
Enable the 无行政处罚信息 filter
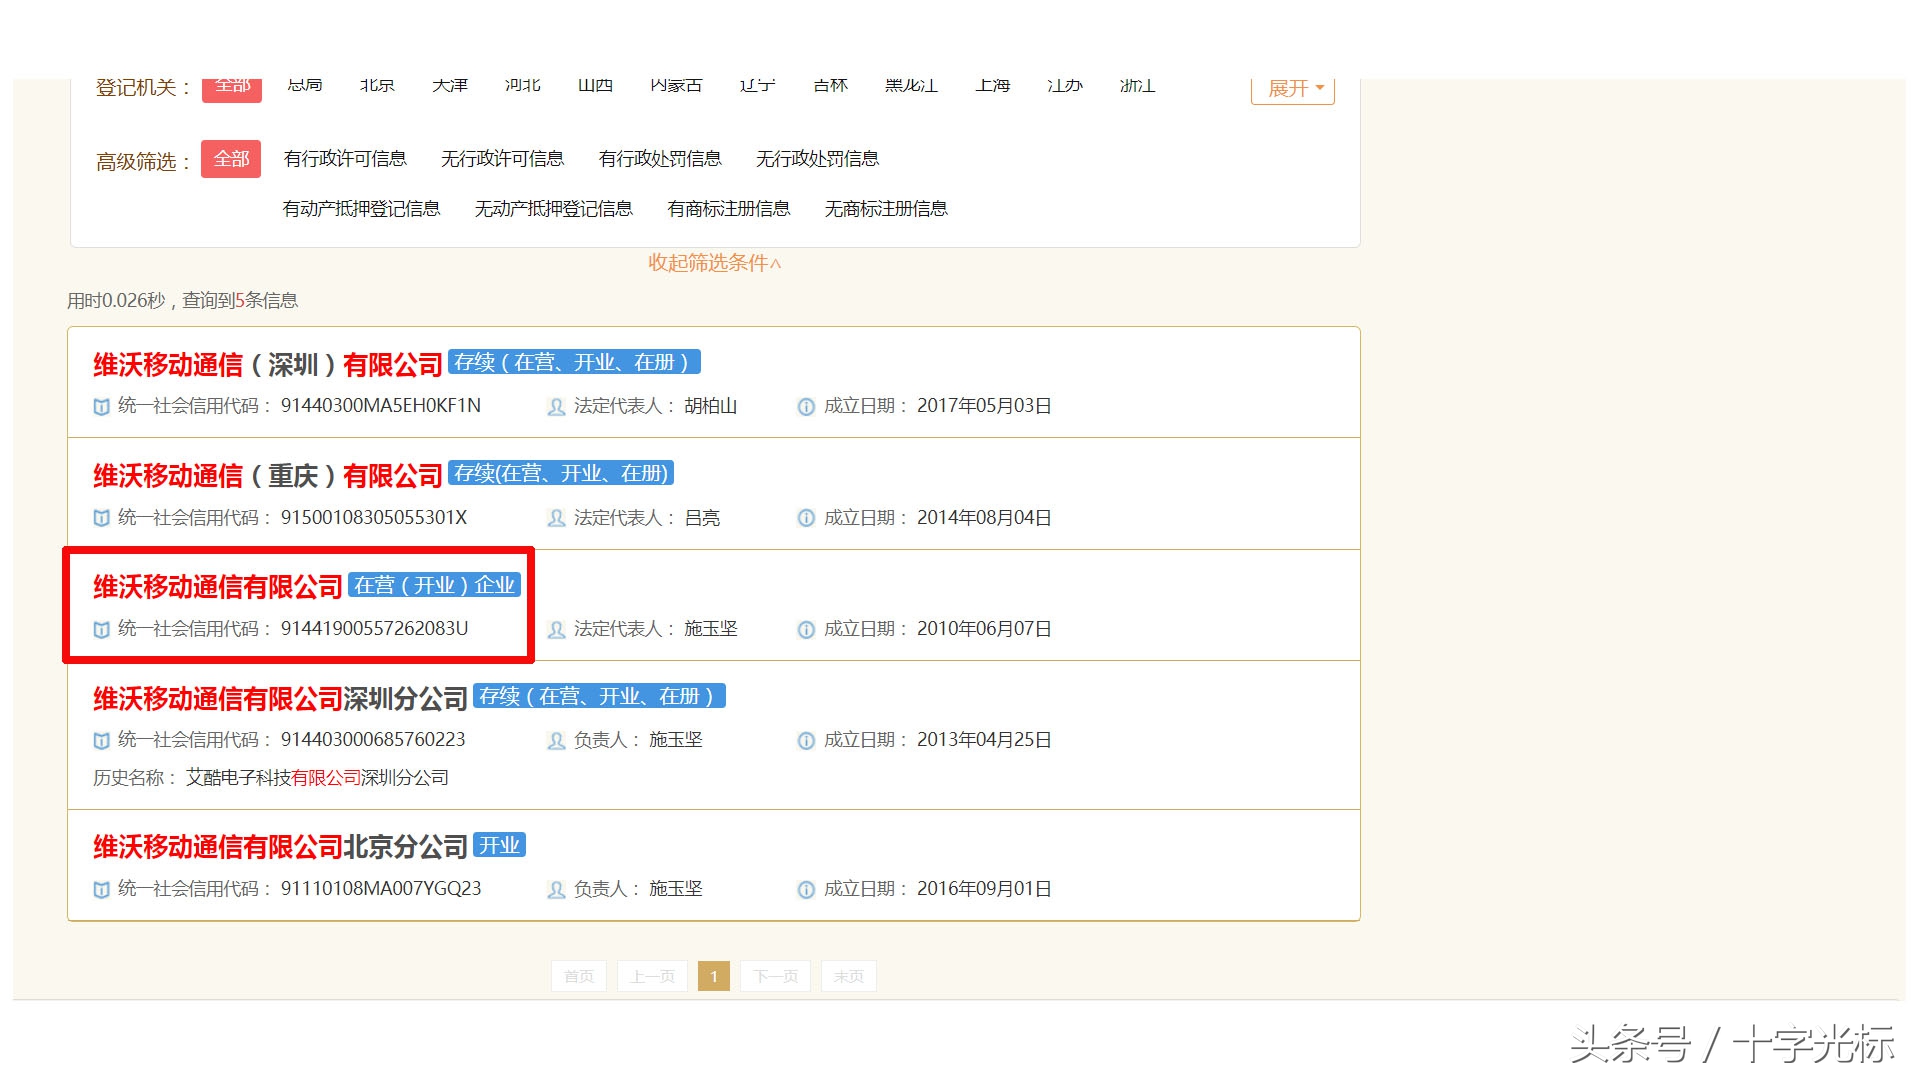pos(817,158)
